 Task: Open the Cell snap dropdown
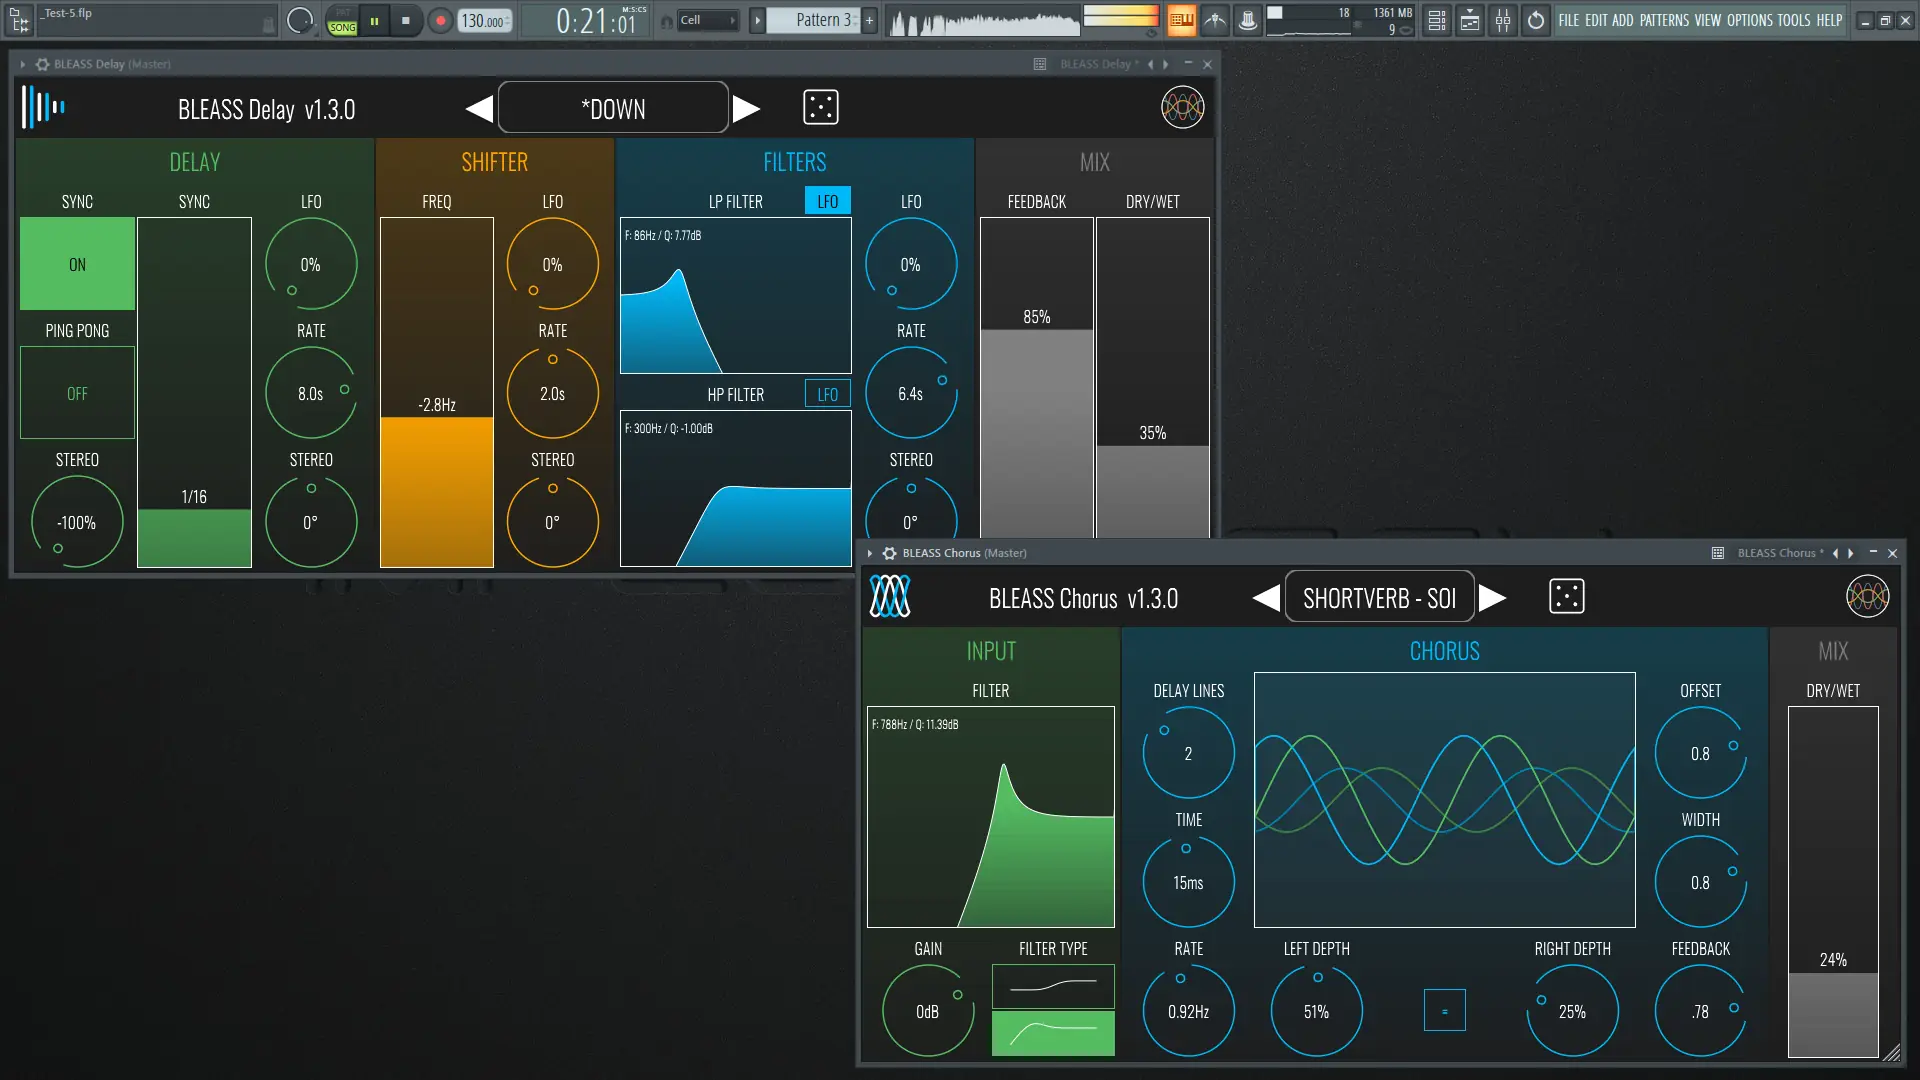pos(707,20)
